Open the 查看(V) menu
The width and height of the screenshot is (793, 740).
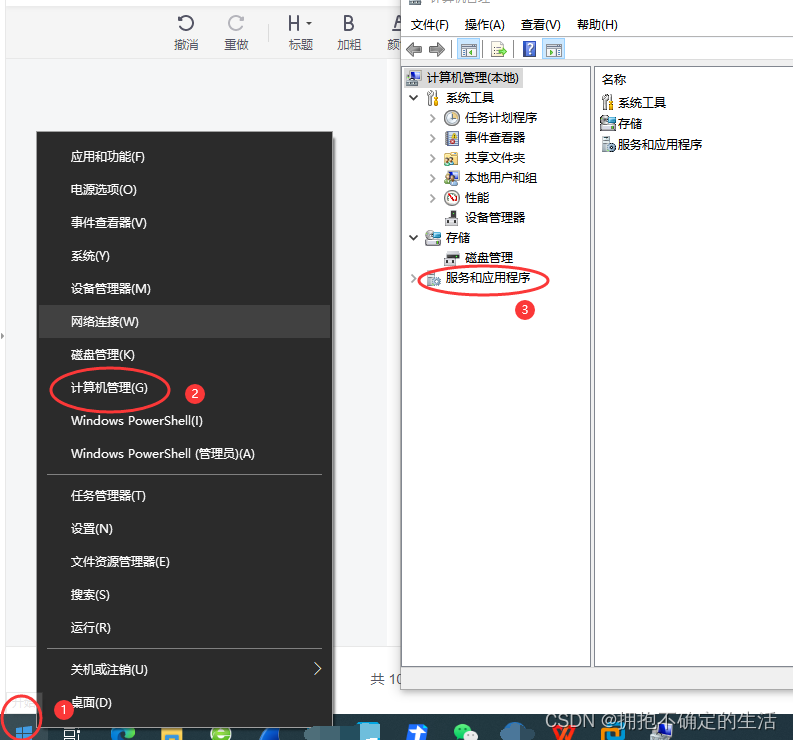click(541, 25)
